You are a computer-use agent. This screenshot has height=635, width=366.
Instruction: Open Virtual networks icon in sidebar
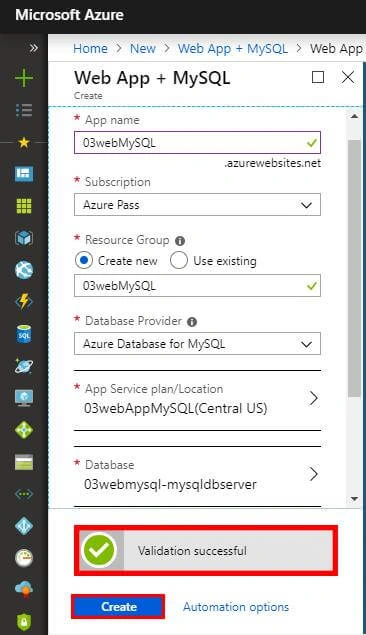(24, 494)
